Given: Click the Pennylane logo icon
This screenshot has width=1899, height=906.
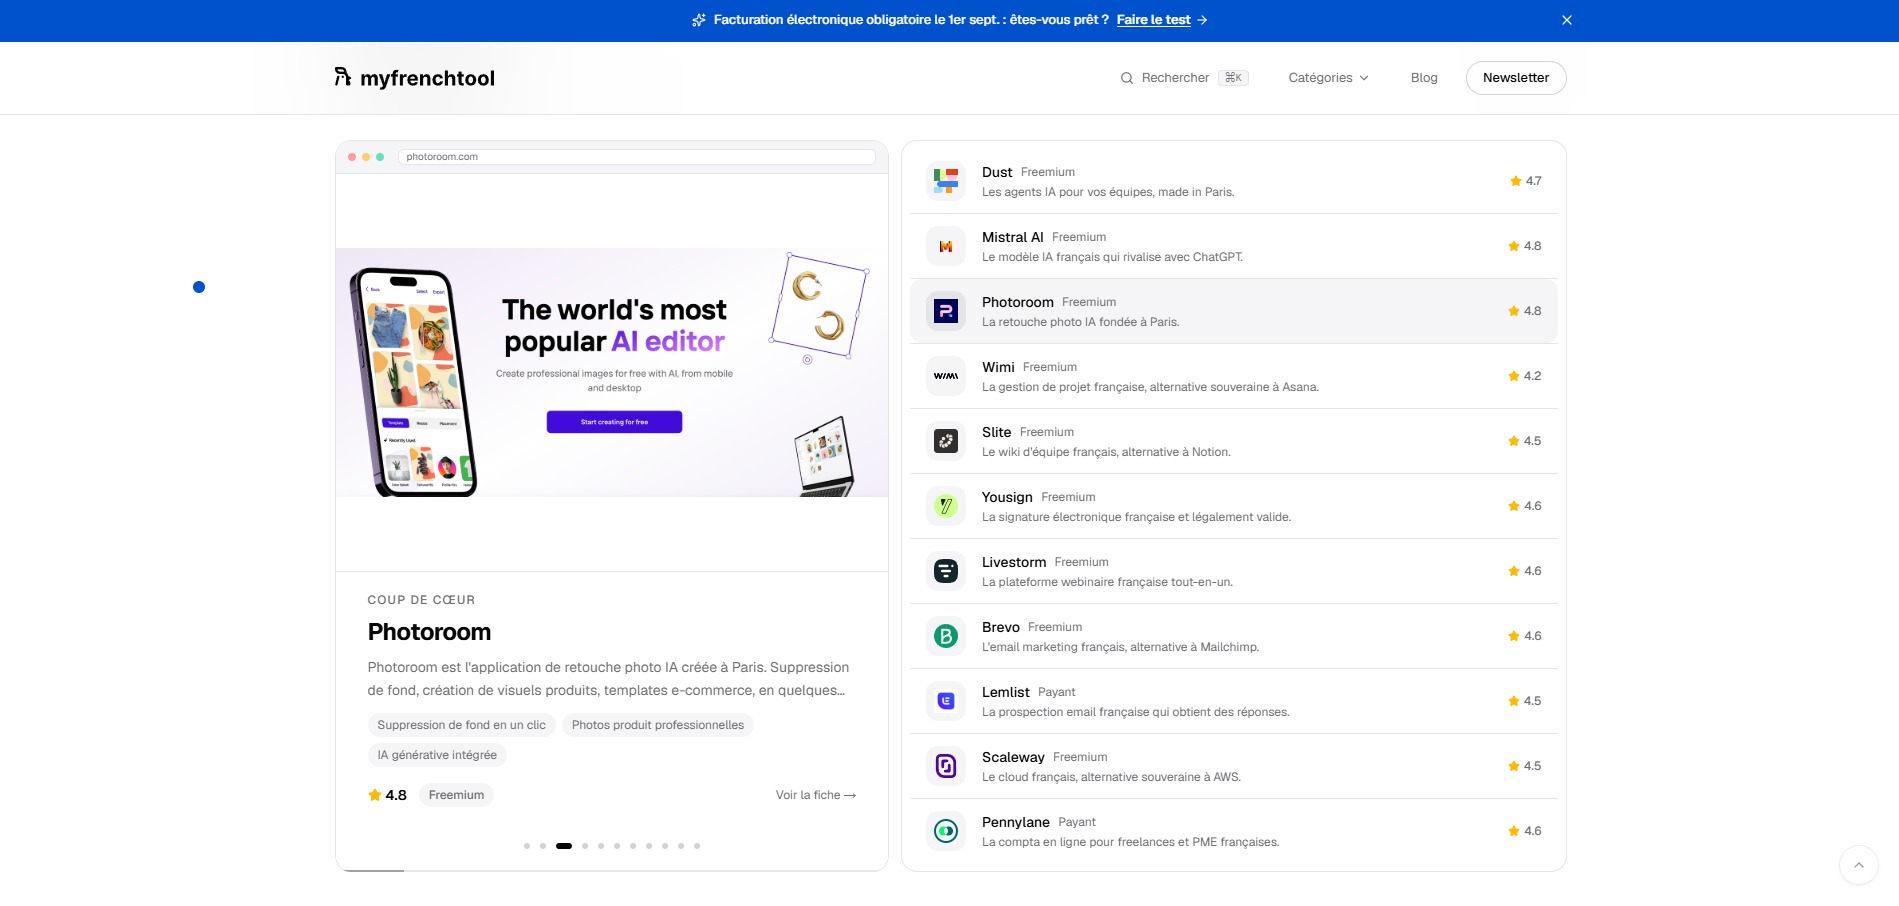Looking at the screenshot, I should point(946,831).
